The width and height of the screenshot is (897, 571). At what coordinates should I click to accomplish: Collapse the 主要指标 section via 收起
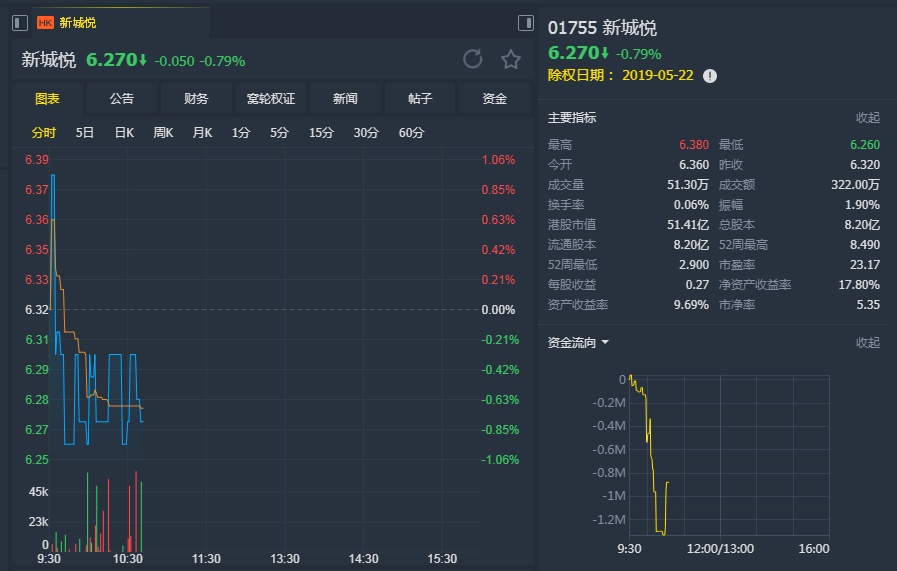point(867,118)
